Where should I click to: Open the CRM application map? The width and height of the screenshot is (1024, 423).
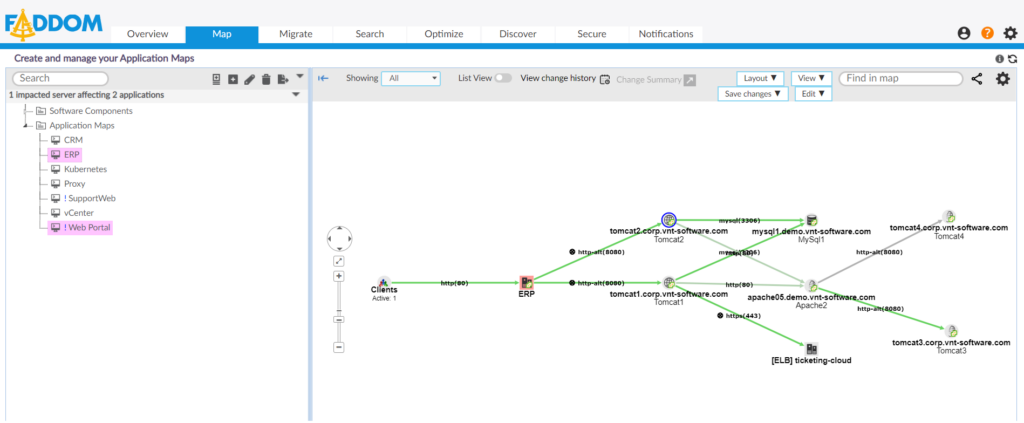point(73,140)
